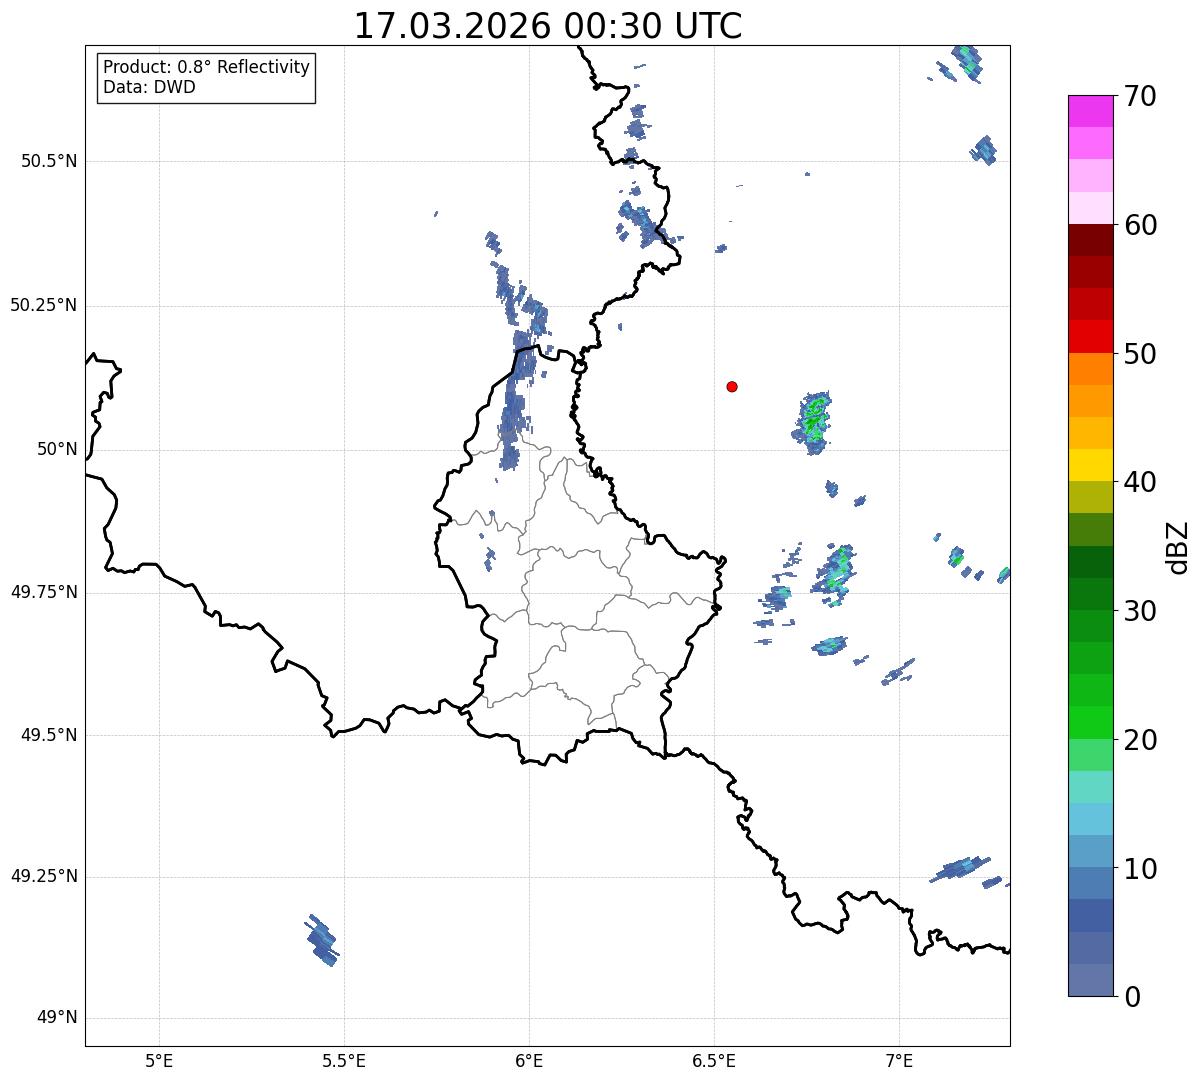This screenshot has height=1081, width=1202.
Task: Click the 'Data: DWD' text
Action: [x=149, y=87]
